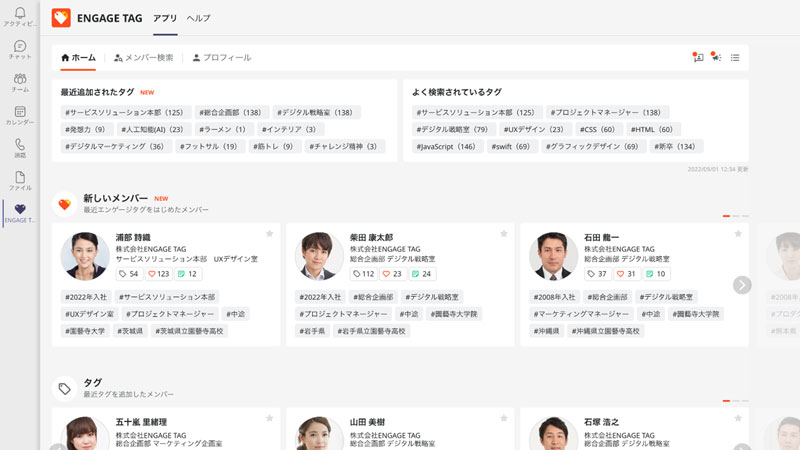The width and height of the screenshot is (800, 450).
Task: Open the list view icon in toolbar
Action: [x=735, y=58]
